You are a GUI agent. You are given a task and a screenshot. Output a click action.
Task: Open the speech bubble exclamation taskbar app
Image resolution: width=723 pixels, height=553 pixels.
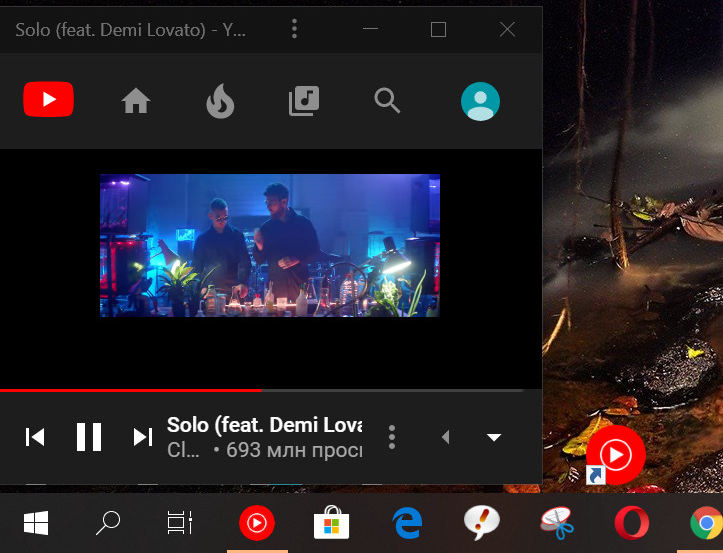point(481,523)
